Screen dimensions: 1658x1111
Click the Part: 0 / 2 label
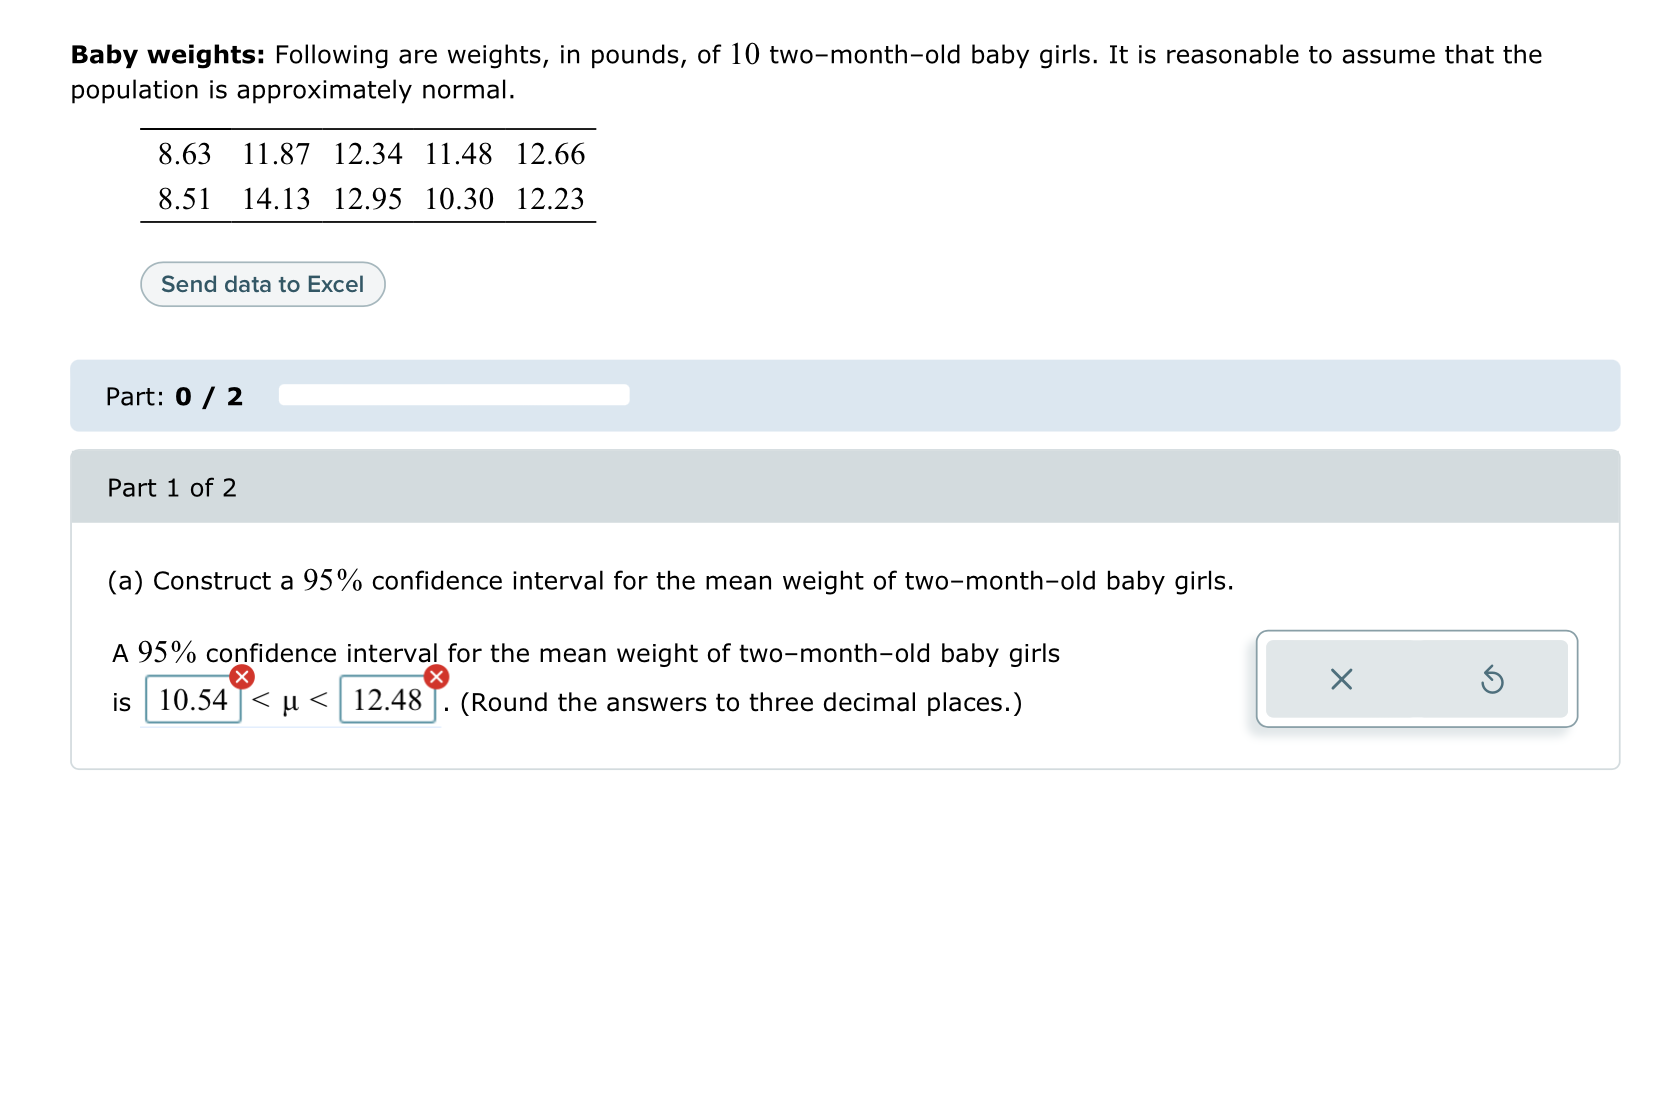[x=175, y=396]
